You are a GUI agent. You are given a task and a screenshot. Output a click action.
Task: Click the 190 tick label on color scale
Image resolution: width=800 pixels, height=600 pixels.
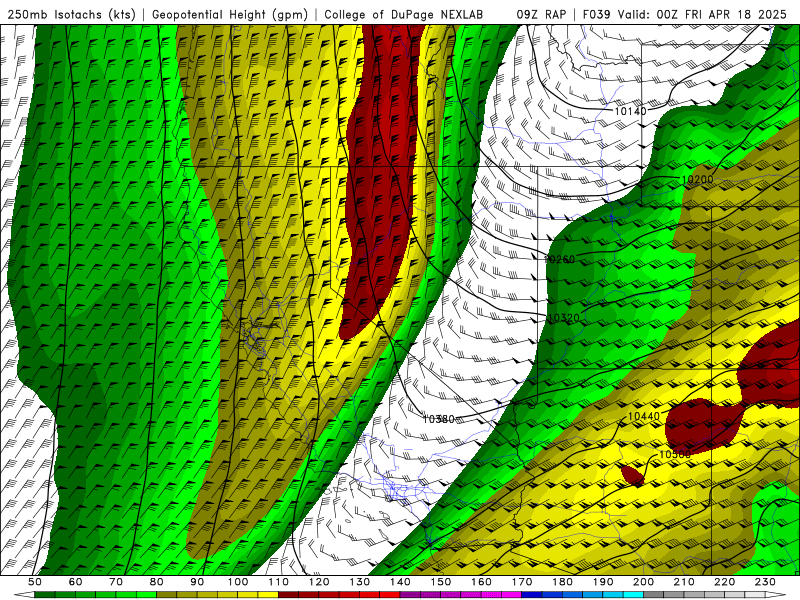tap(603, 582)
